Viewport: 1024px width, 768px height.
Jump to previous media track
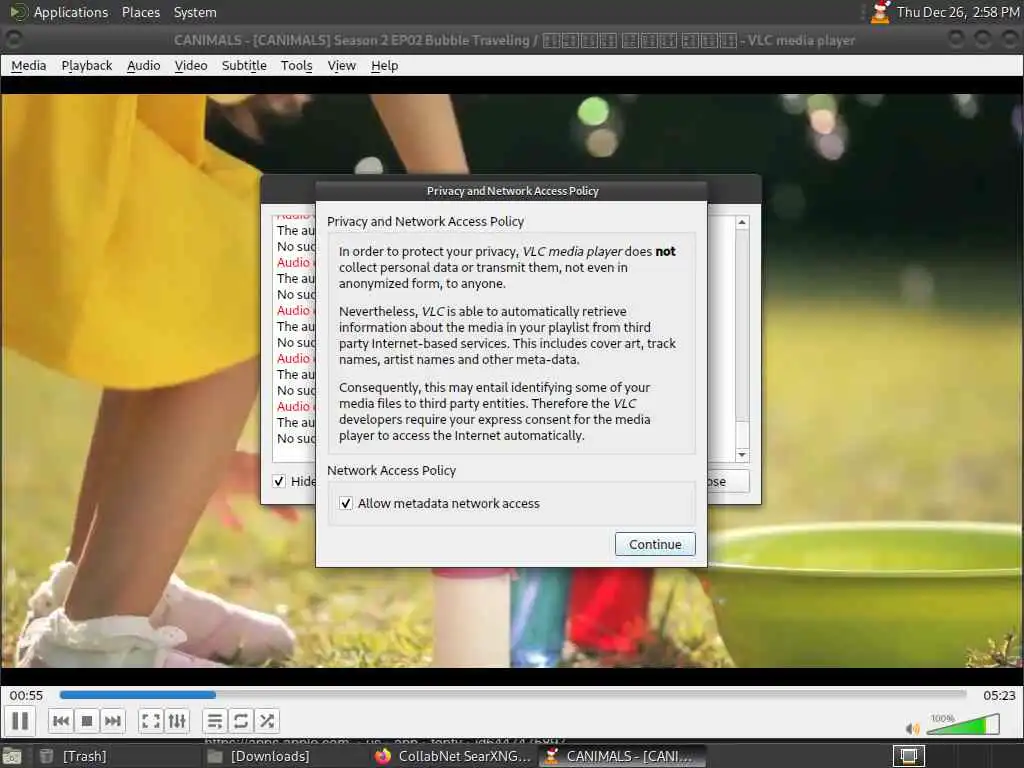61,721
